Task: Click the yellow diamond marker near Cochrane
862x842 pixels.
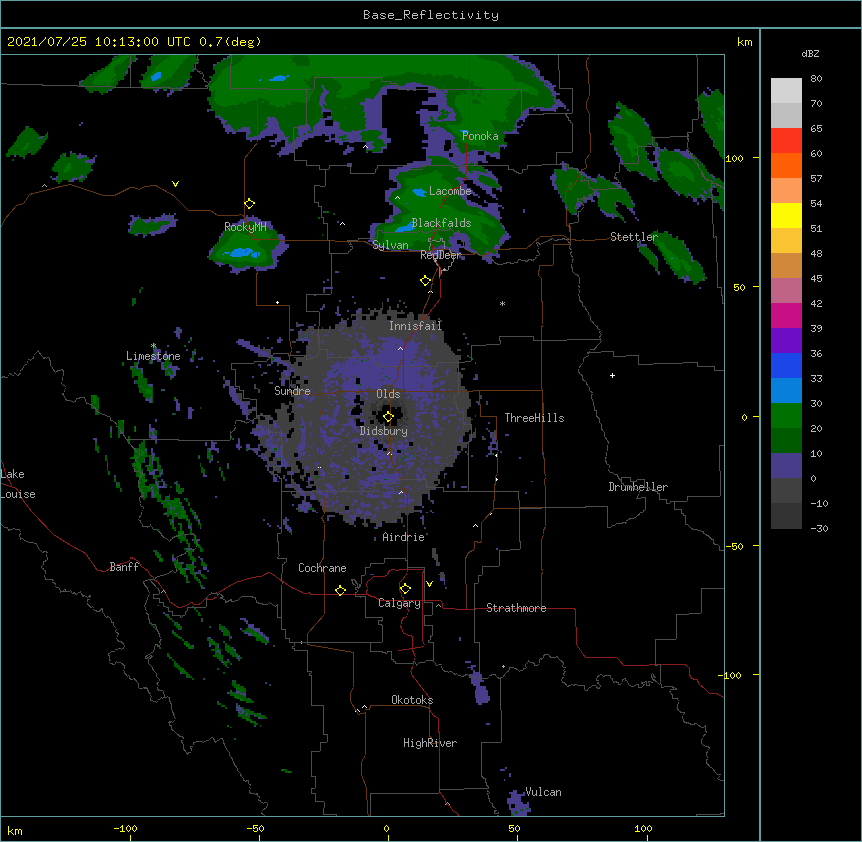Action: coord(340,590)
